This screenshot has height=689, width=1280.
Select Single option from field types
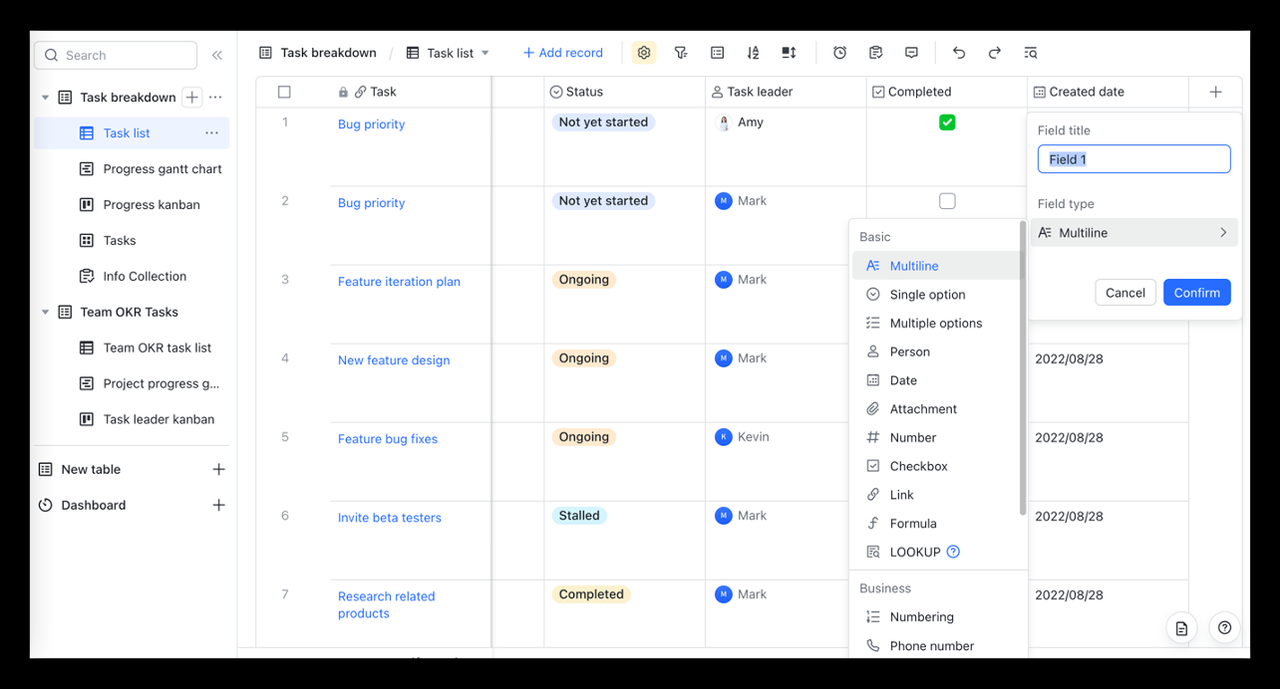coord(927,295)
